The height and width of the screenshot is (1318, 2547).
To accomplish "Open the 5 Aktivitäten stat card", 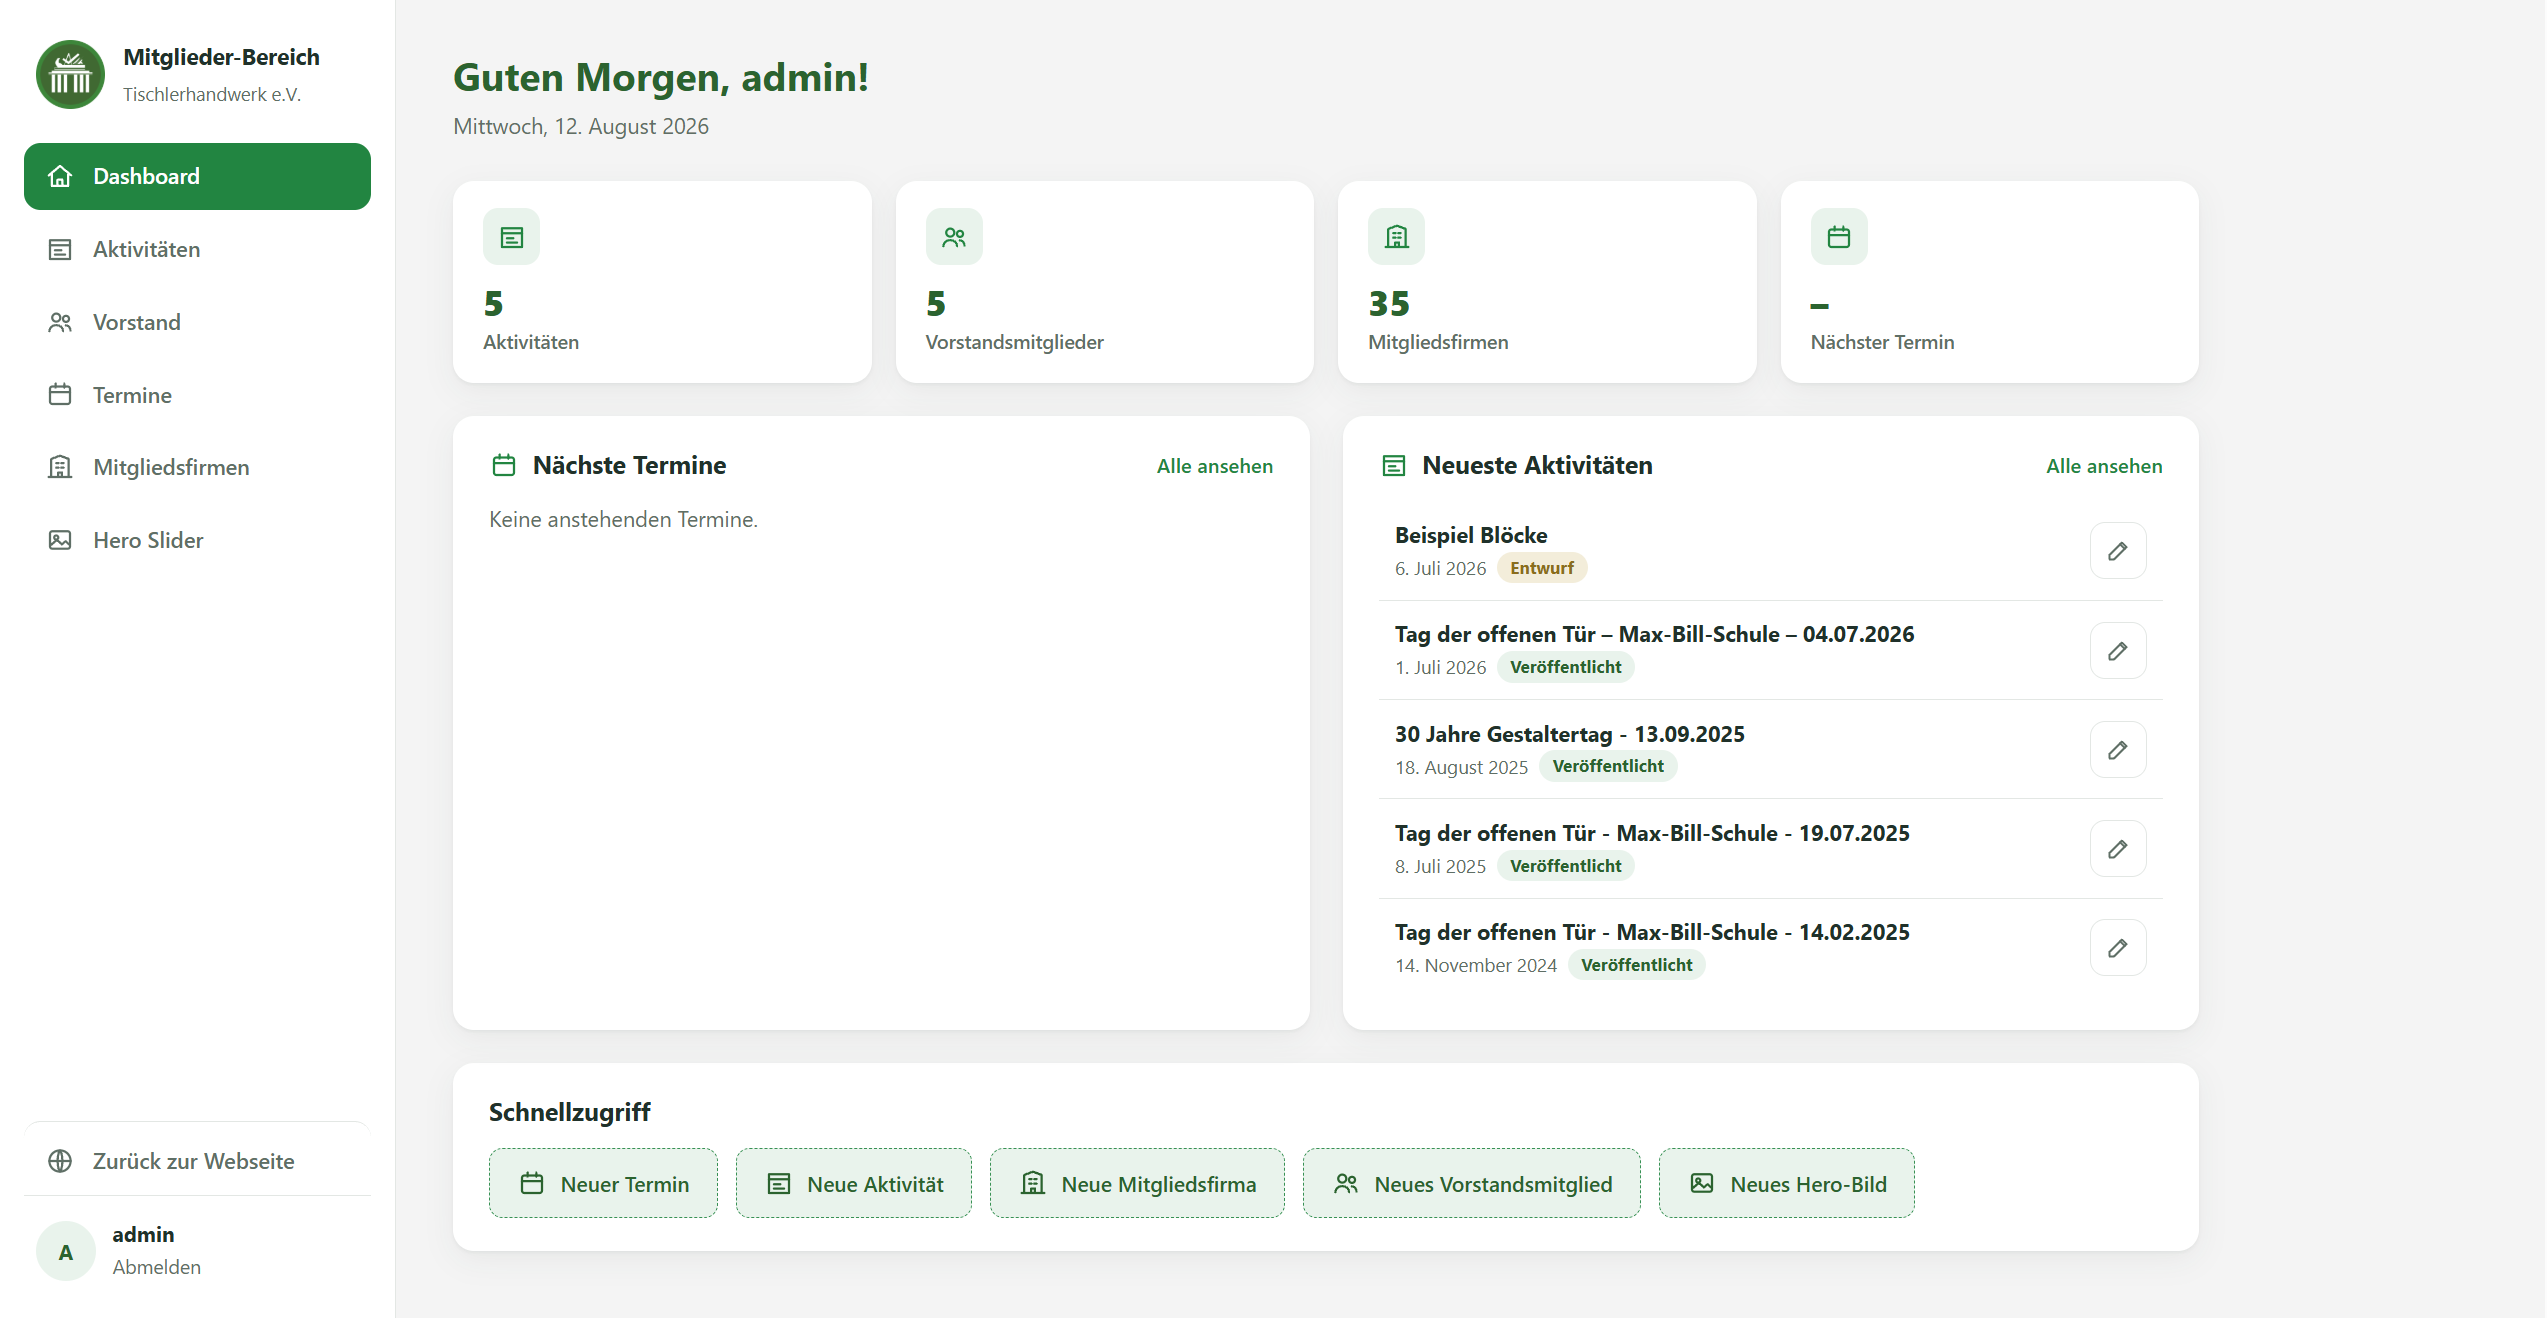I will (x=662, y=282).
